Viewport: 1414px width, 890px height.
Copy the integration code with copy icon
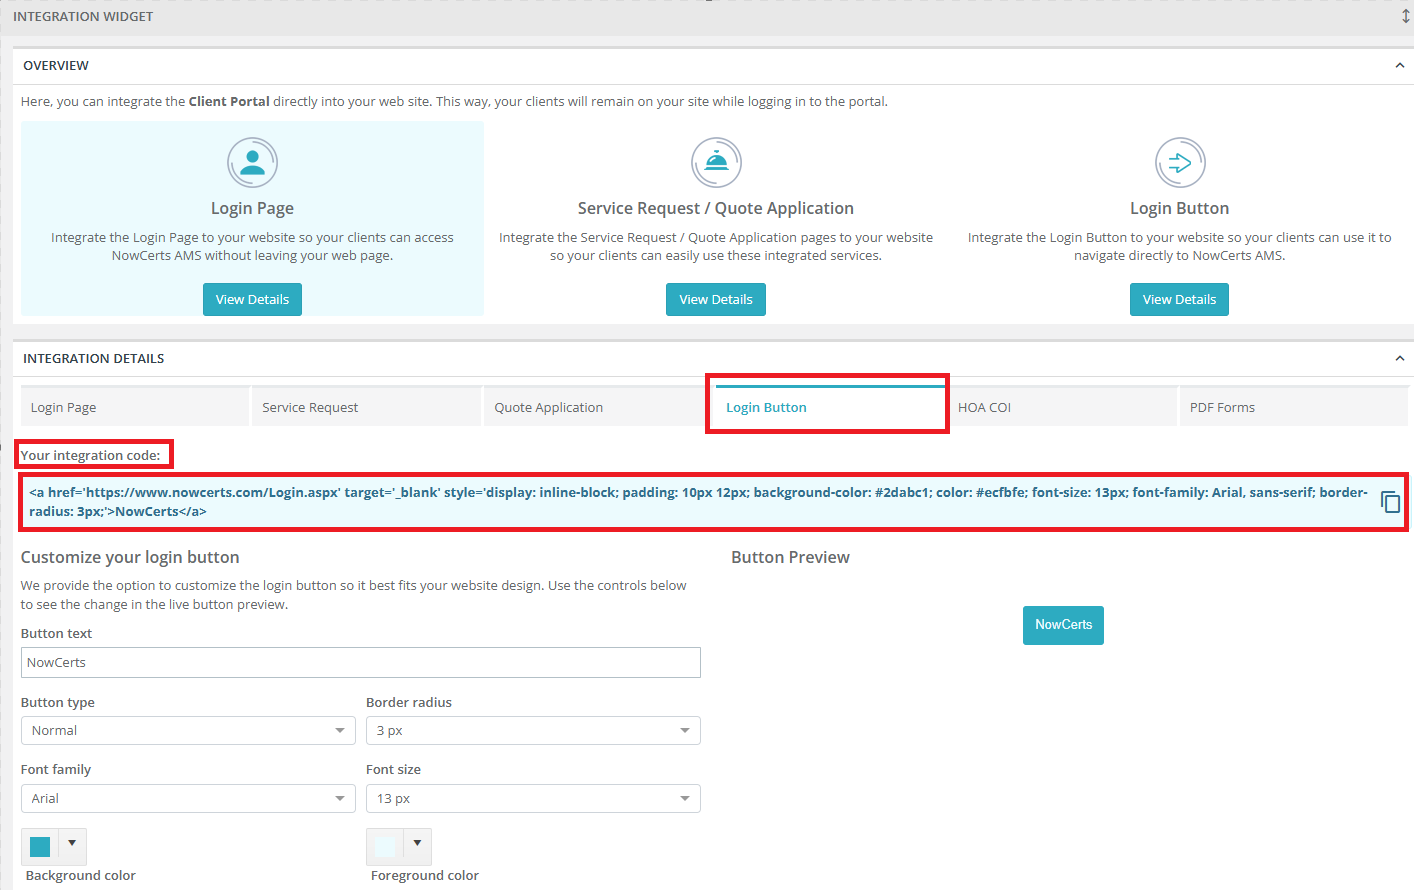click(1390, 502)
